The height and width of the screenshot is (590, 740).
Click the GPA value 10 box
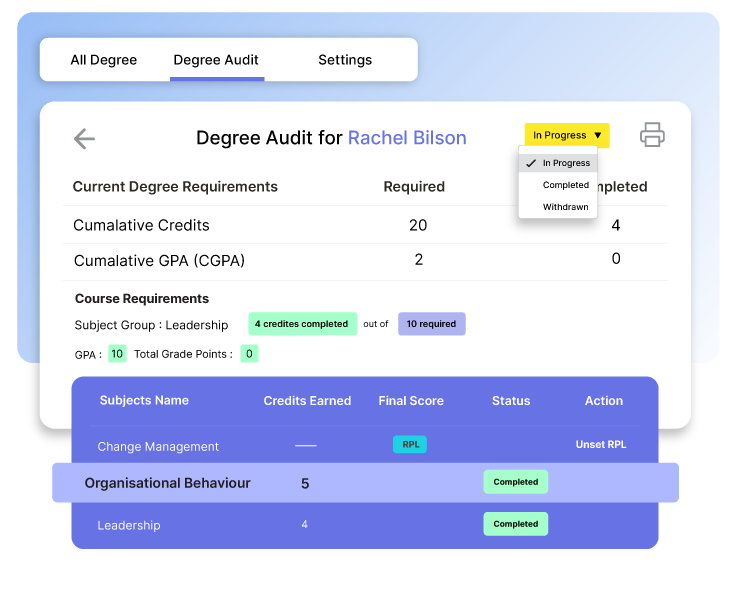tap(117, 354)
